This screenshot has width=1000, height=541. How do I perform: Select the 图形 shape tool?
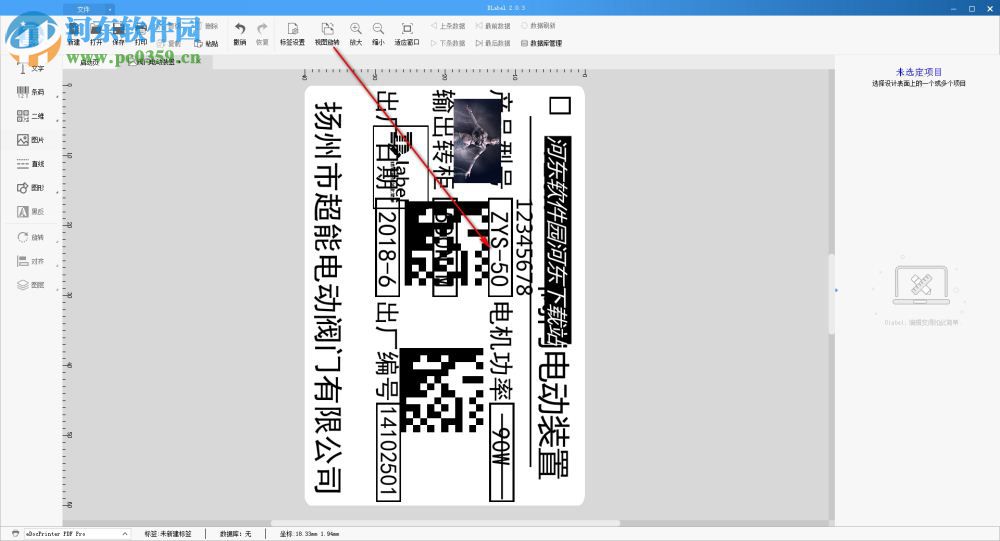[x=30, y=188]
